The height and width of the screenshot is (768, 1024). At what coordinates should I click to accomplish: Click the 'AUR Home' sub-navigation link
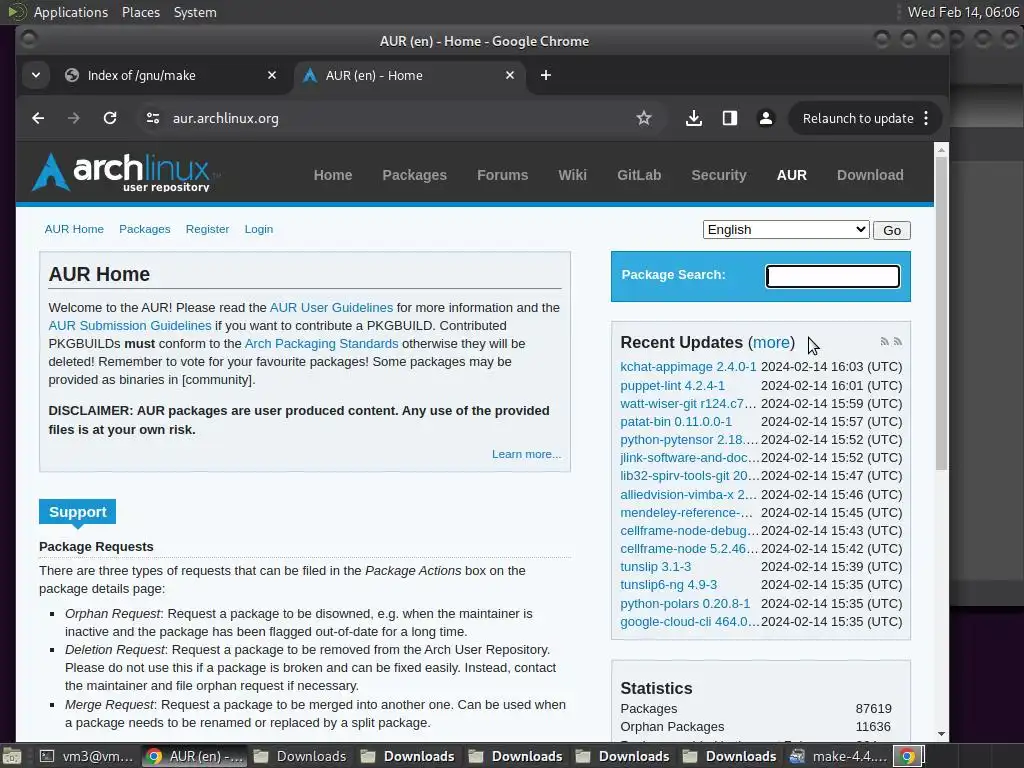pos(74,229)
